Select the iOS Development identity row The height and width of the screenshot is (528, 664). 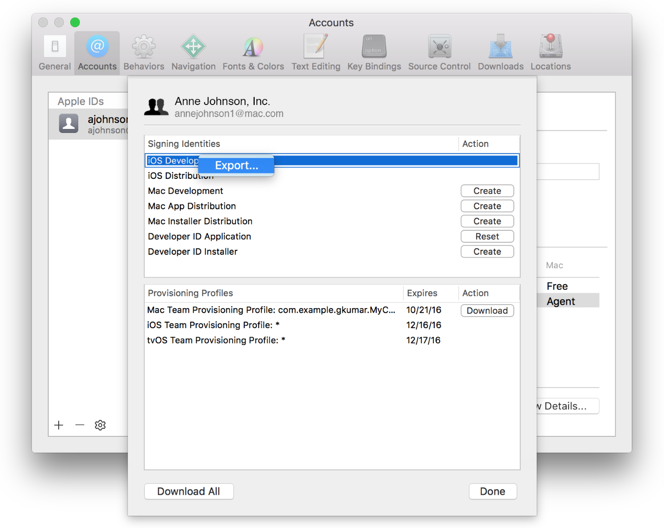332,160
